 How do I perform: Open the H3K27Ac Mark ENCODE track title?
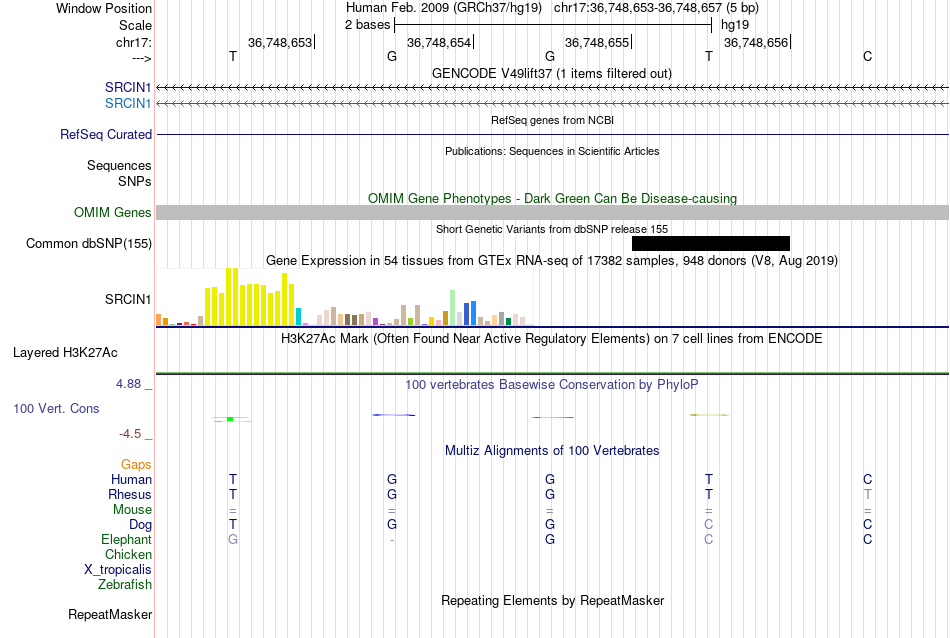pos(552,339)
